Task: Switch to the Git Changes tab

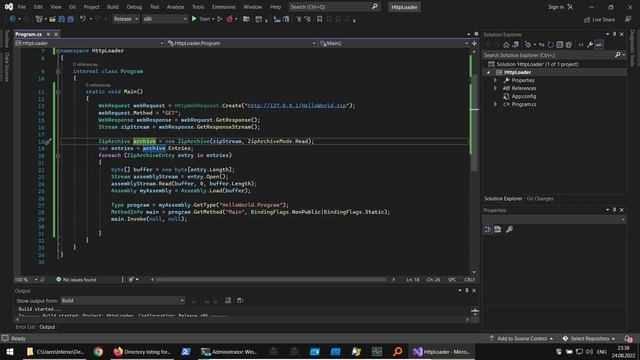Action: point(540,199)
